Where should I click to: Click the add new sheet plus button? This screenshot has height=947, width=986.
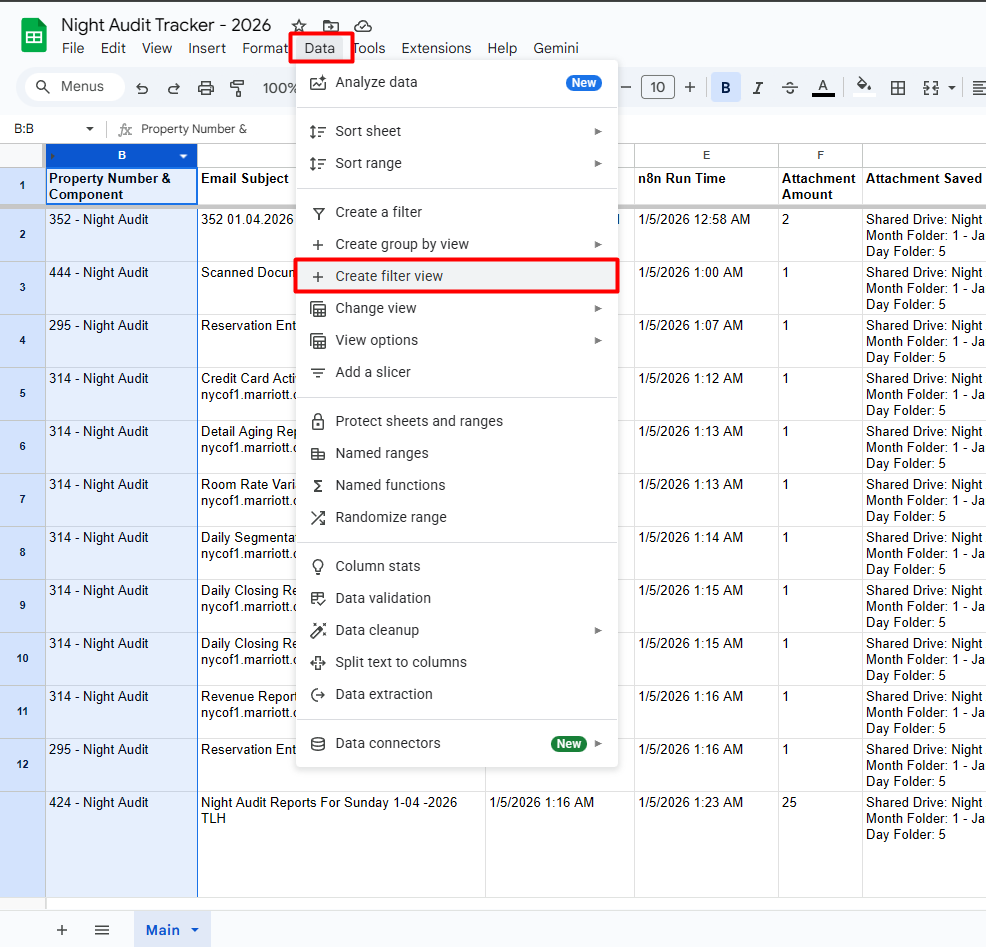[62, 930]
